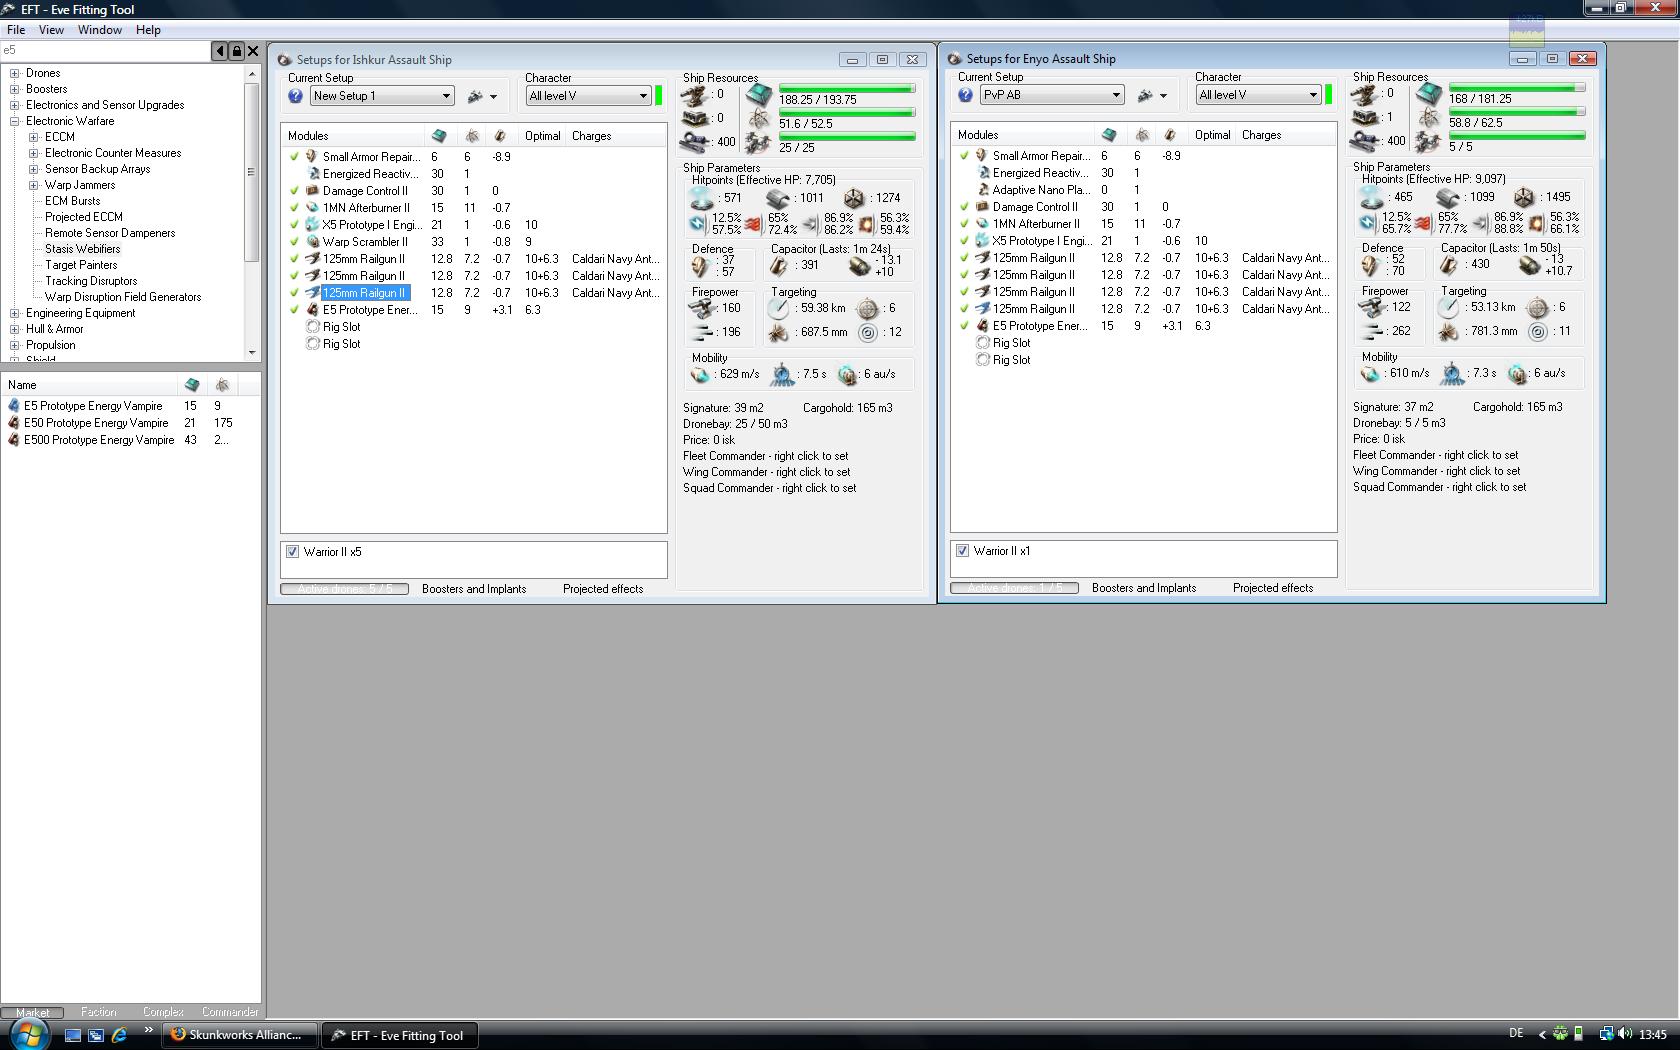Click the Firepower turret icon showing 160
Image resolution: width=1680 pixels, height=1050 pixels.
point(702,308)
